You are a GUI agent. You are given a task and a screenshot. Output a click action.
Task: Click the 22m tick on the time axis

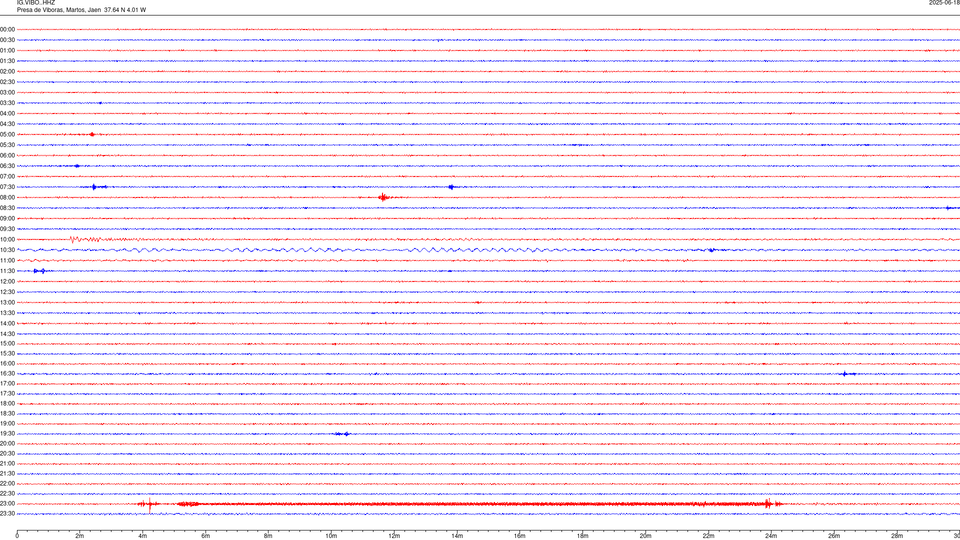tap(708, 536)
